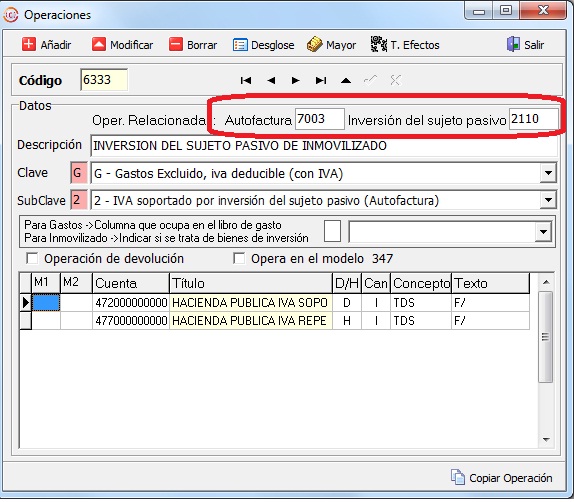
Task: Click the Borrar minus icon
Action: click(176, 44)
